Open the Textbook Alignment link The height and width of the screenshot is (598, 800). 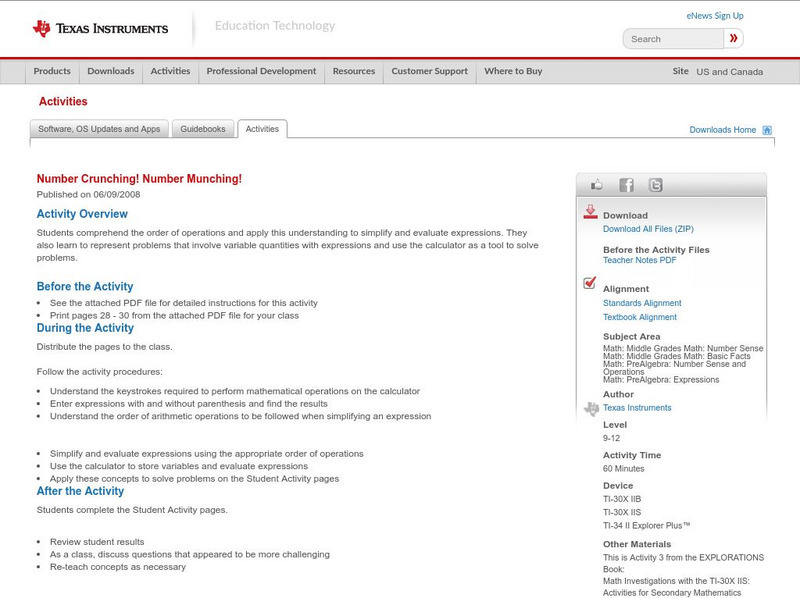[x=640, y=317]
